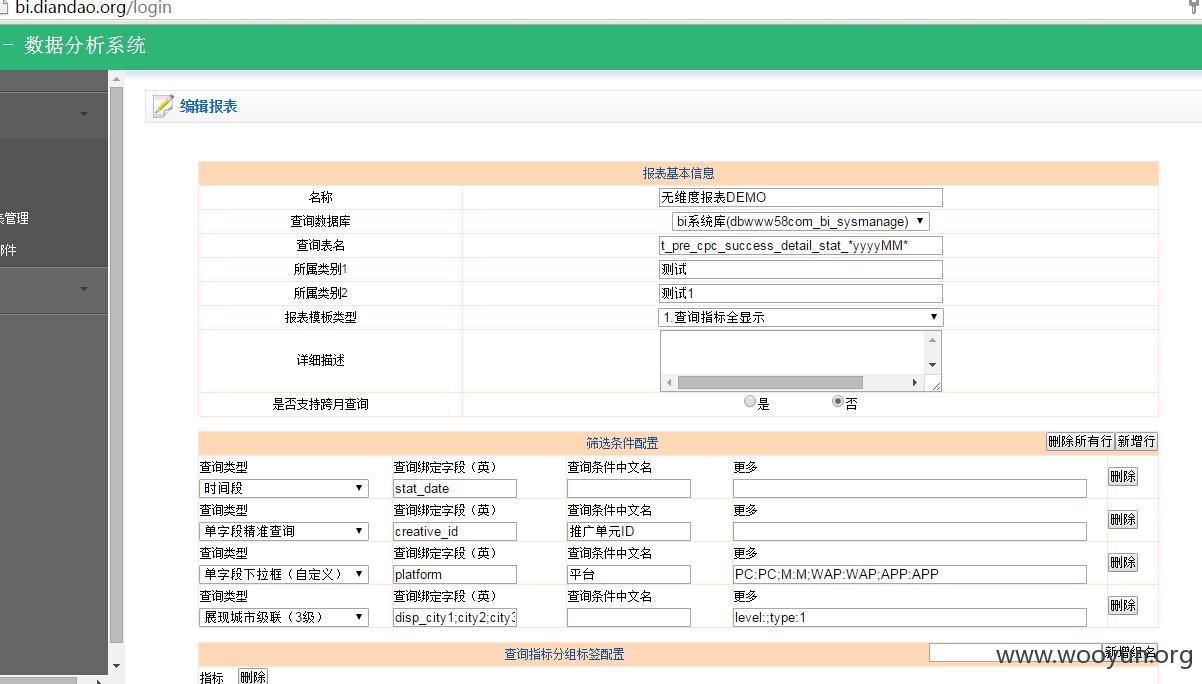Click the edit report pencil icon
Image resolution: width=1202 pixels, height=684 pixels.
[163, 106]
